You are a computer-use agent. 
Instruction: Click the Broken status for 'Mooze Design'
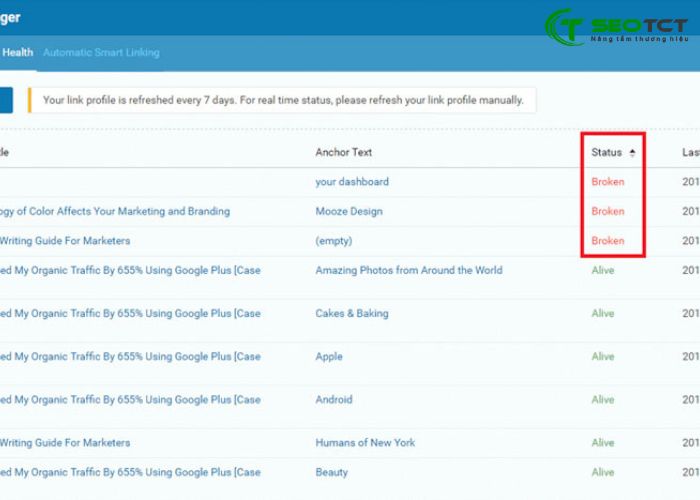[608, 211]
